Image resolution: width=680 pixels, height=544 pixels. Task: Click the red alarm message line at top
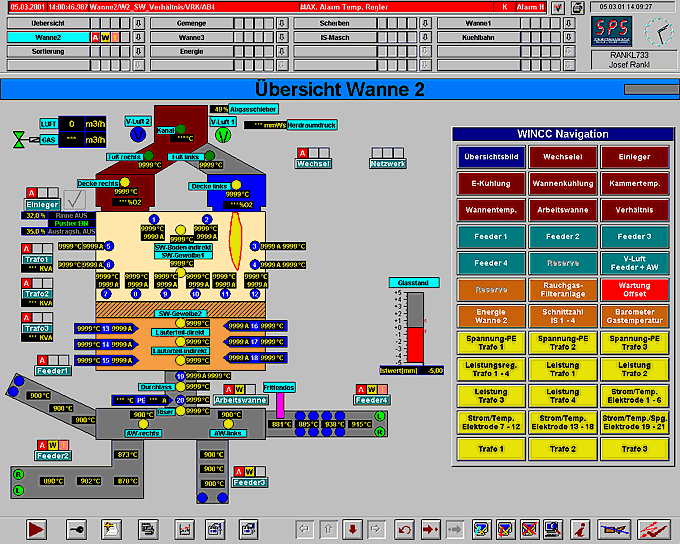(277, 7)
